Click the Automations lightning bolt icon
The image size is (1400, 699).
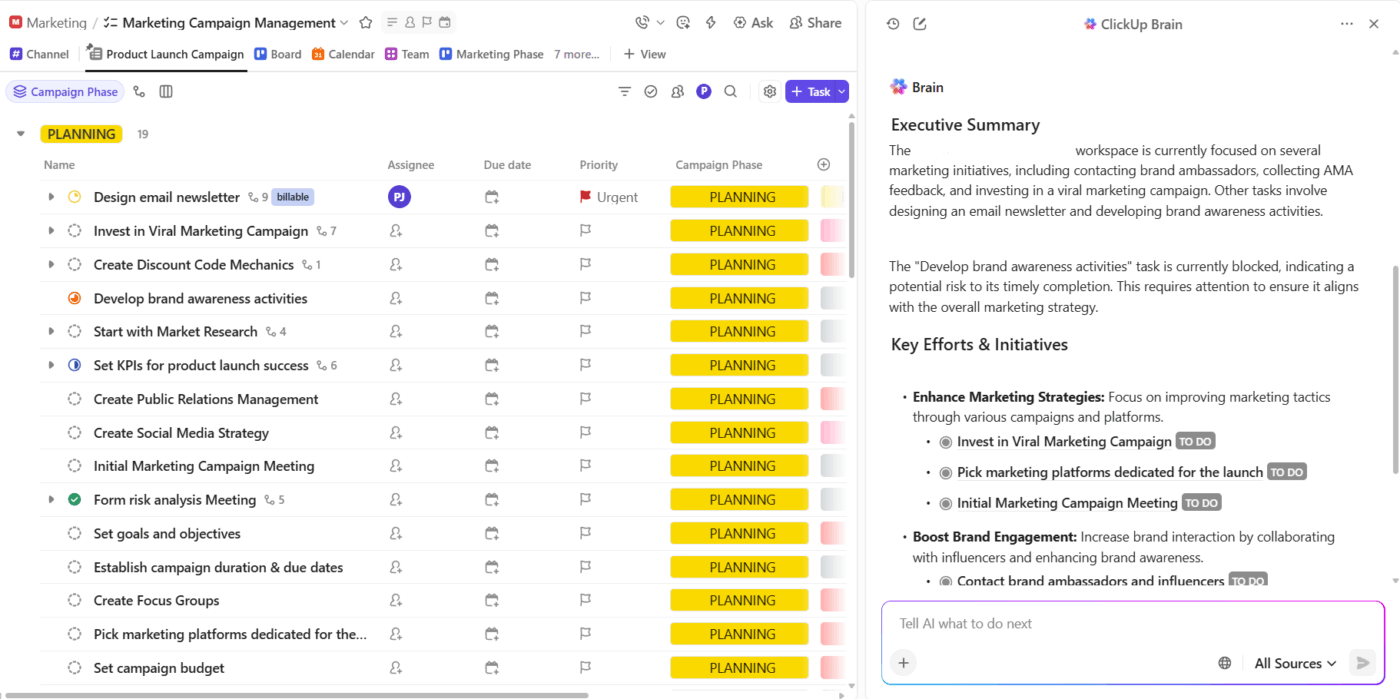710,22
